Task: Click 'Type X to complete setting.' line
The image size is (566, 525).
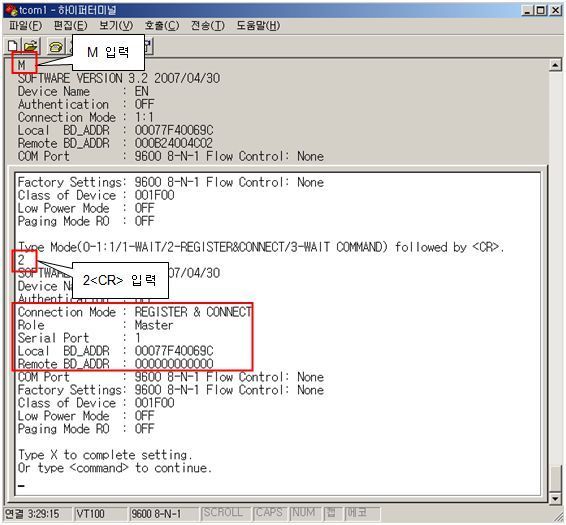Action: coord(105,455)
